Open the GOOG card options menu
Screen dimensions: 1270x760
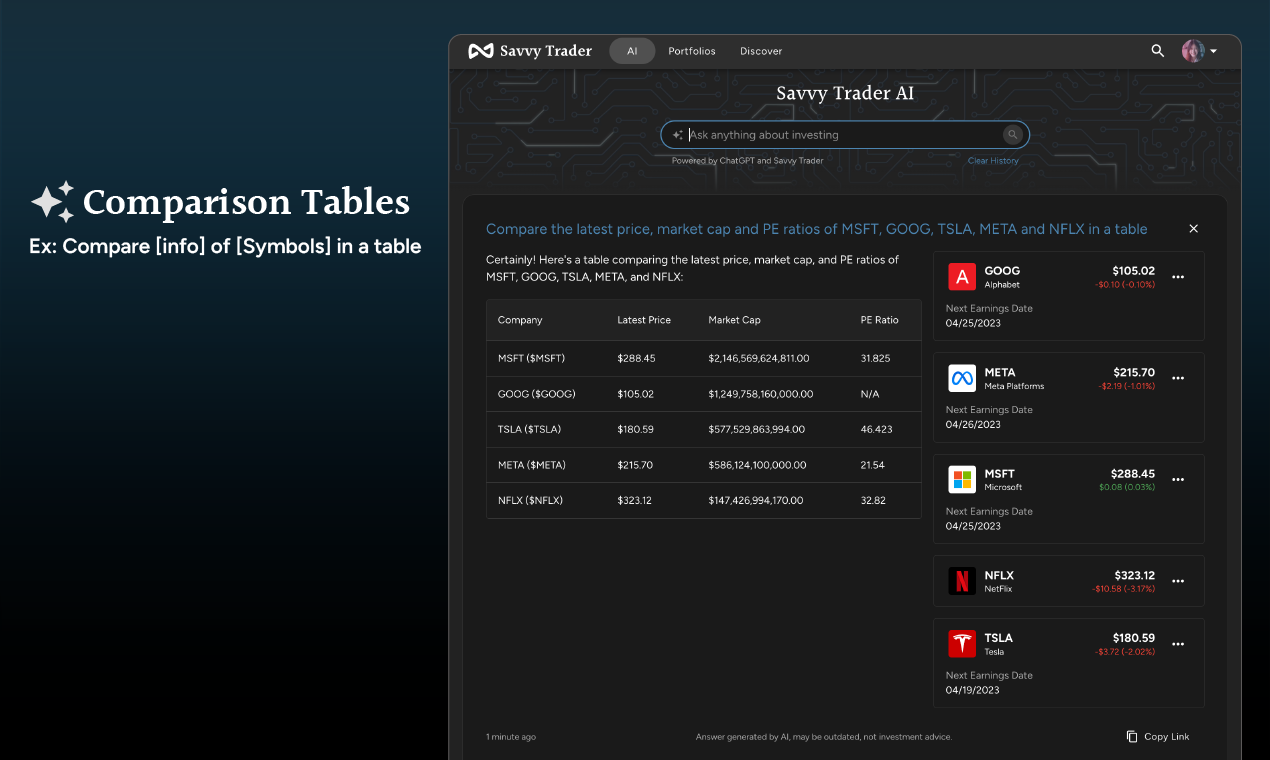(x=1178, y=277)
